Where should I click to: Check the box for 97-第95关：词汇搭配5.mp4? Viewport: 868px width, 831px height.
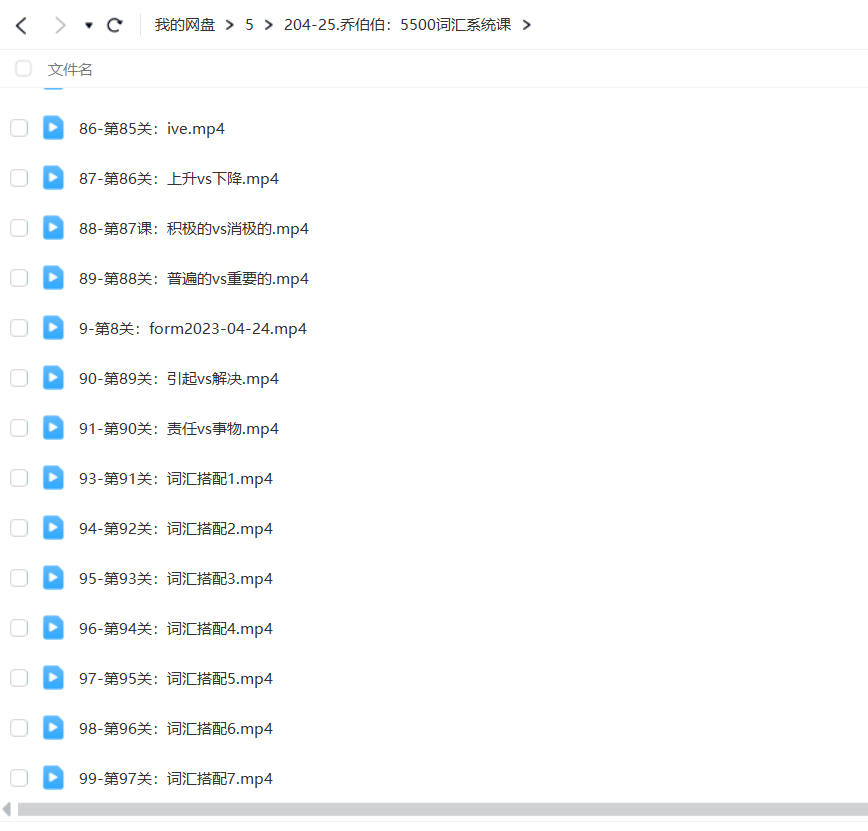(x=19, y=678)
